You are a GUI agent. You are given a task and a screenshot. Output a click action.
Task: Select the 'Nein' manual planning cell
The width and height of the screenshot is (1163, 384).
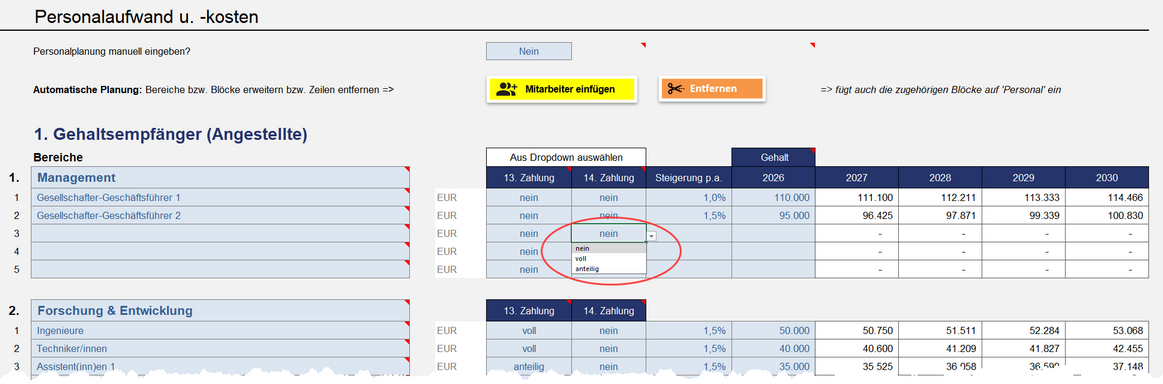[529, 51]
